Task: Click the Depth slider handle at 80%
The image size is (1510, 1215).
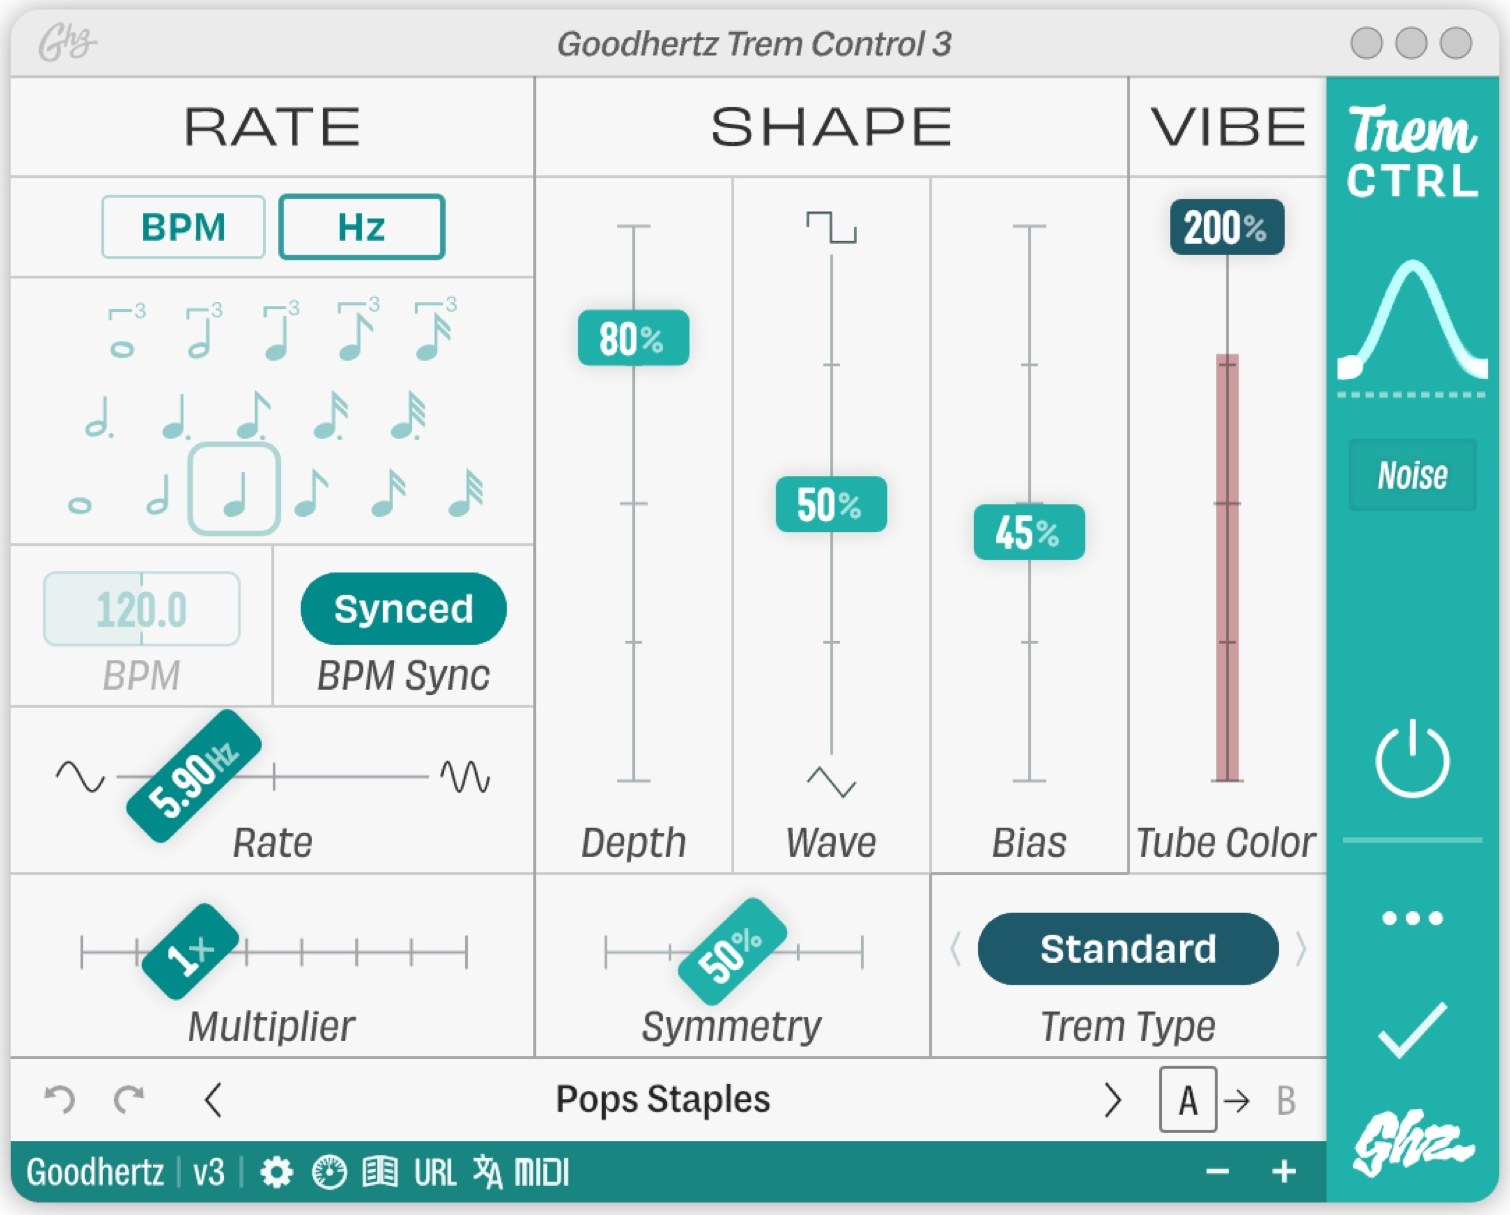Action: [633, 338]
